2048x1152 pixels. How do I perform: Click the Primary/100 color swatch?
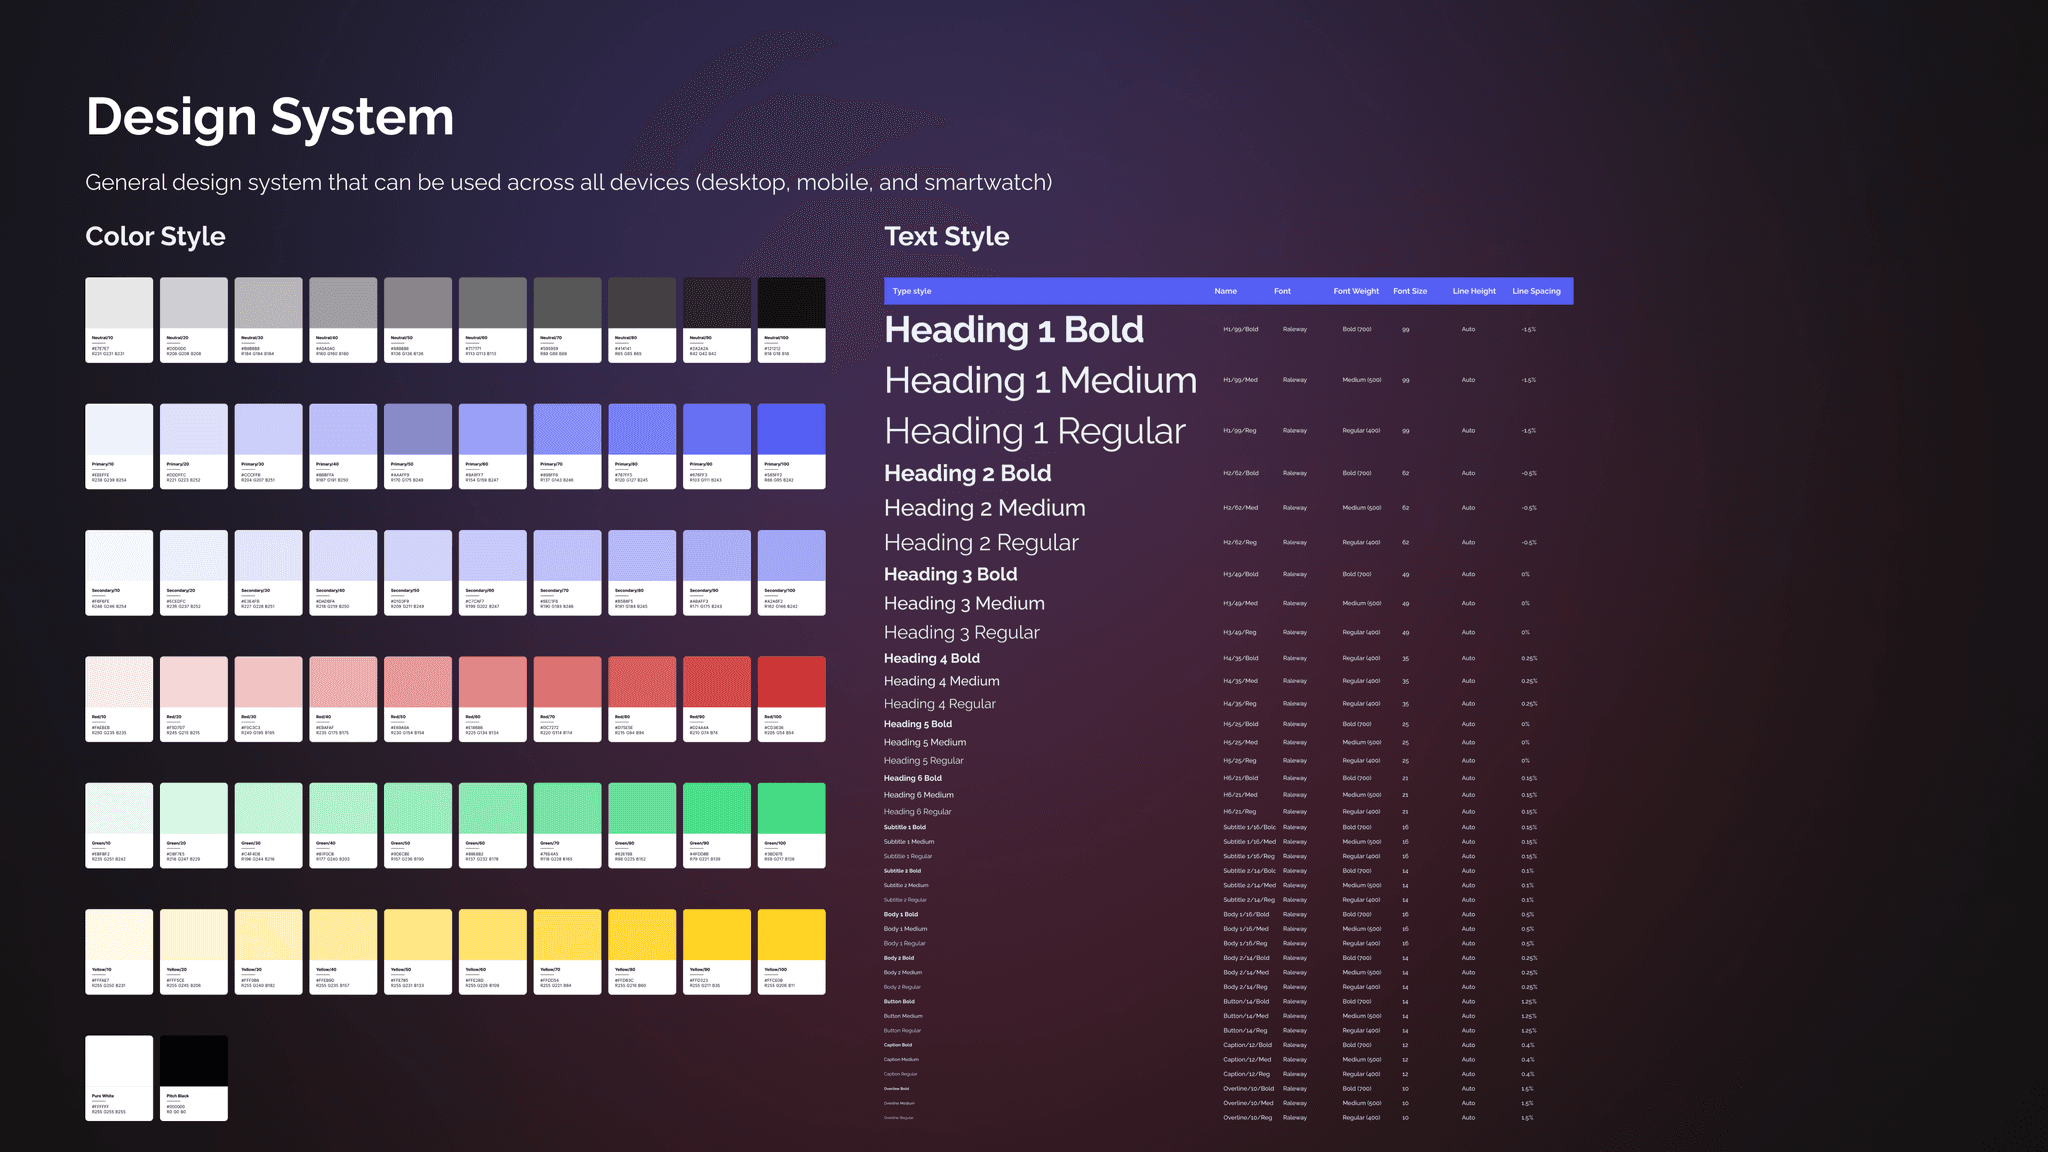(x=791, y=446)
